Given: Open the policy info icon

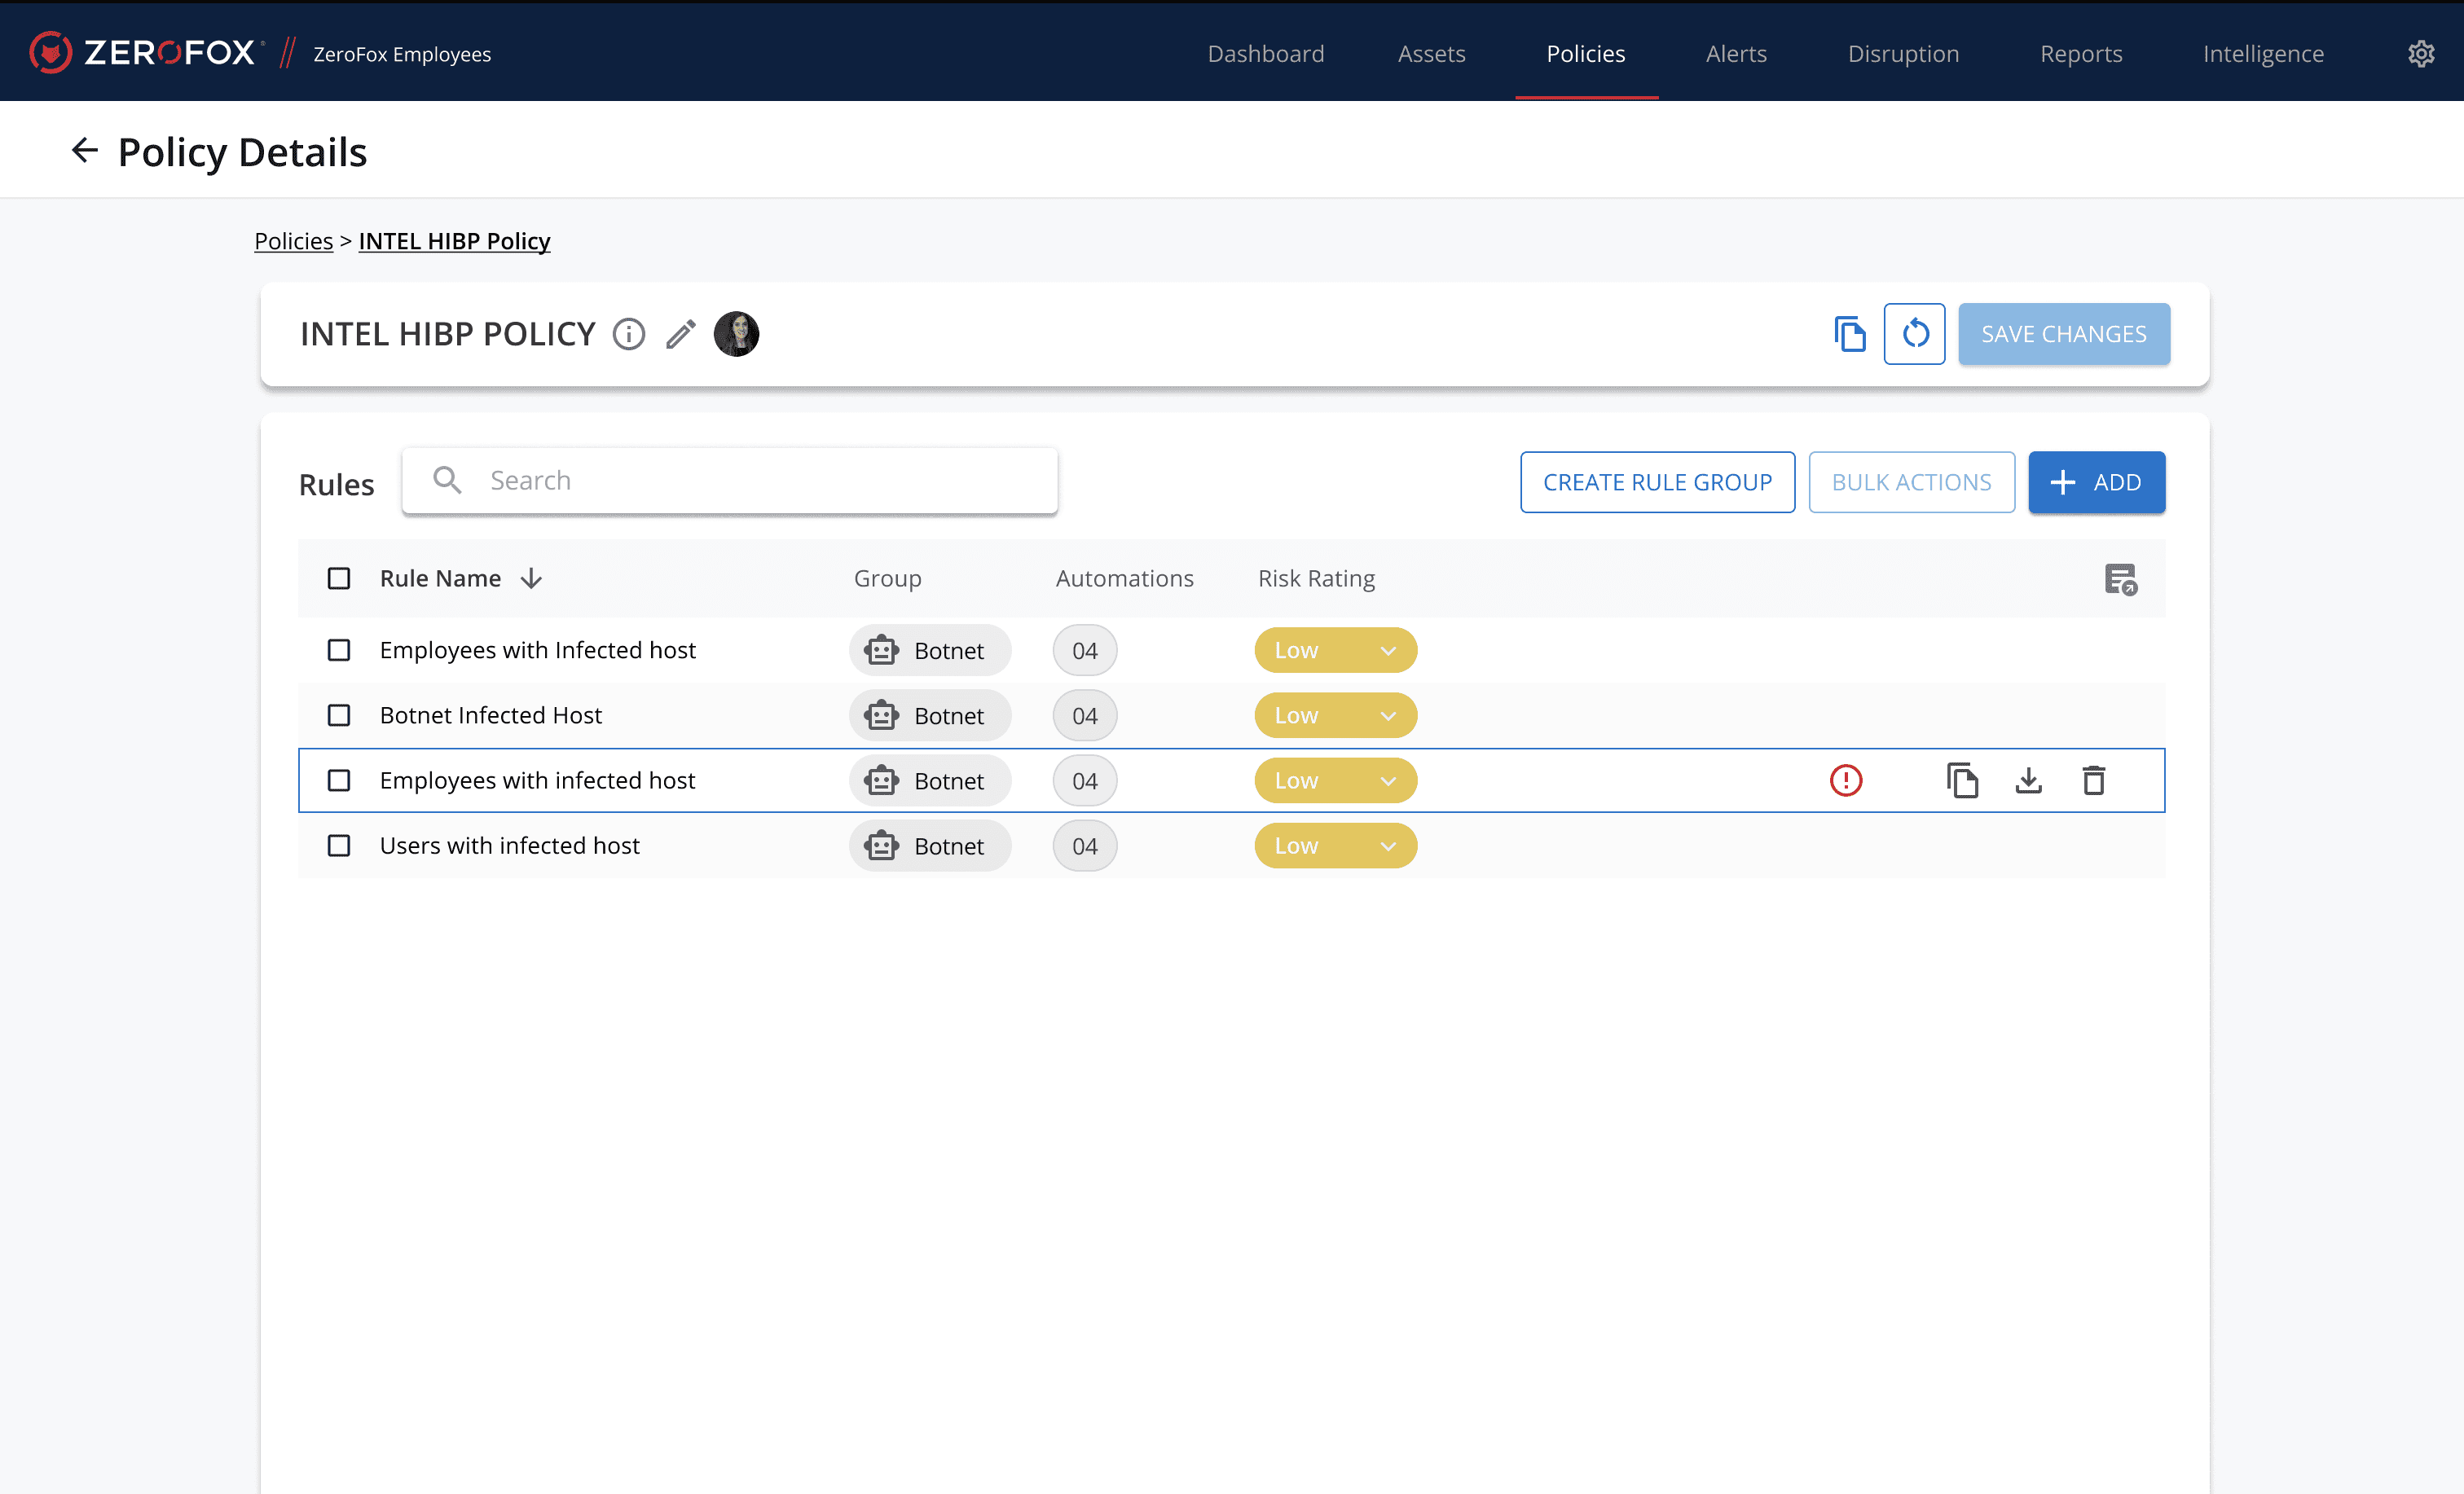Looking at the screenshot, I should point(628,334).
